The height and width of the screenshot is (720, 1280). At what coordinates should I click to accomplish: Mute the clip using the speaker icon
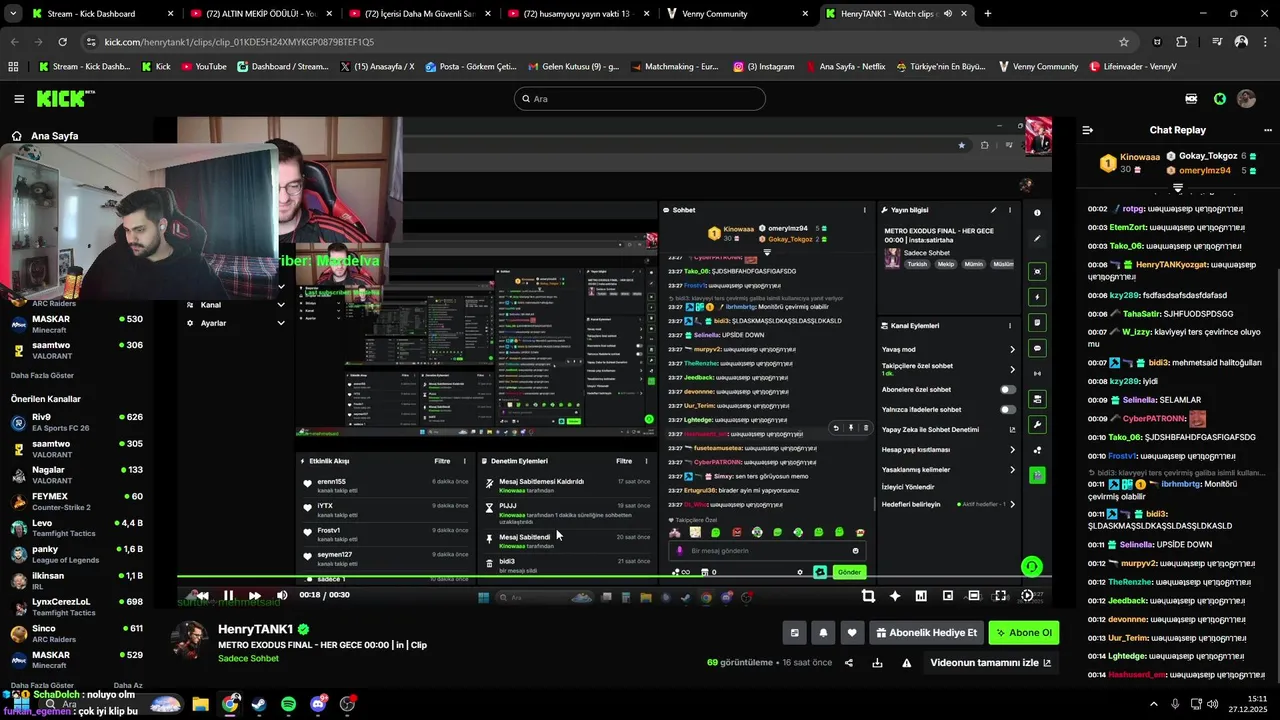282,595
